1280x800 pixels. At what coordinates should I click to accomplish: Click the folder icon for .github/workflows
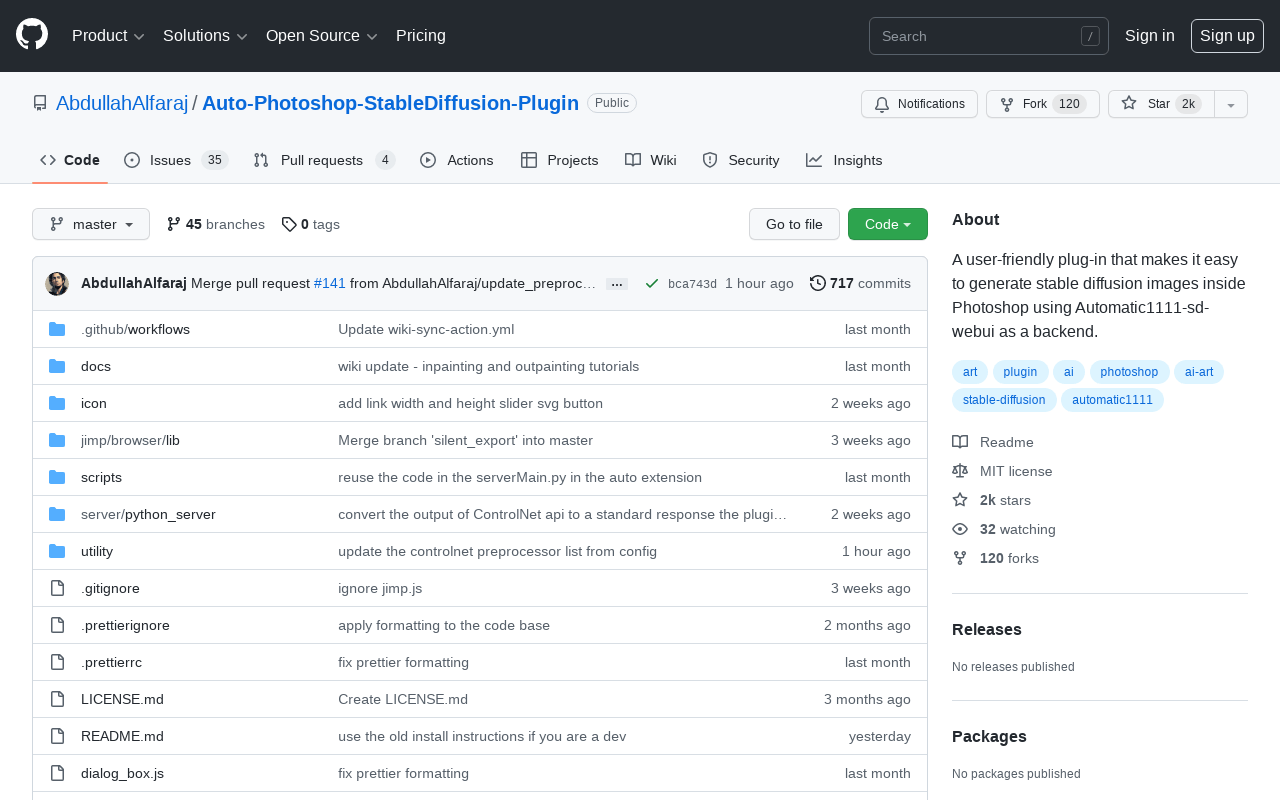point(57,329)
